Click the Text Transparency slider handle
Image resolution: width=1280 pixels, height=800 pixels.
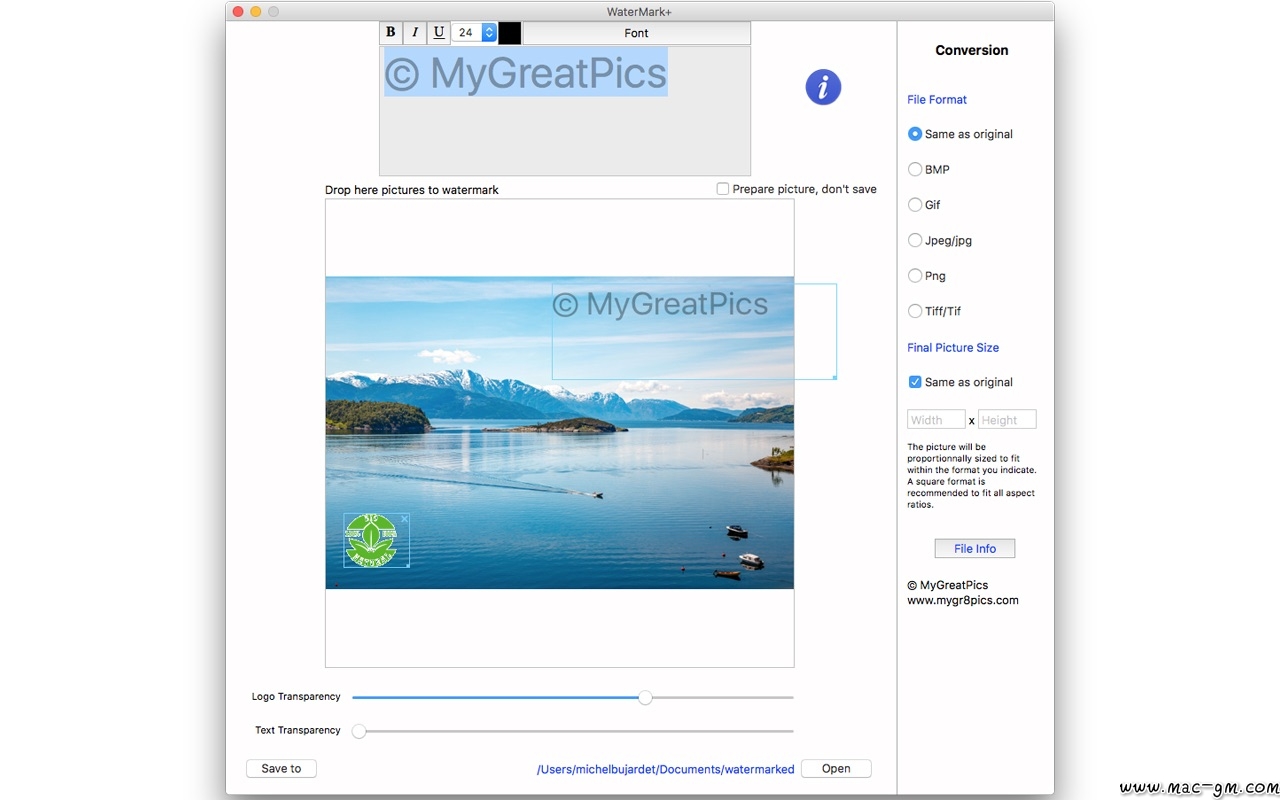click(359, 731)
